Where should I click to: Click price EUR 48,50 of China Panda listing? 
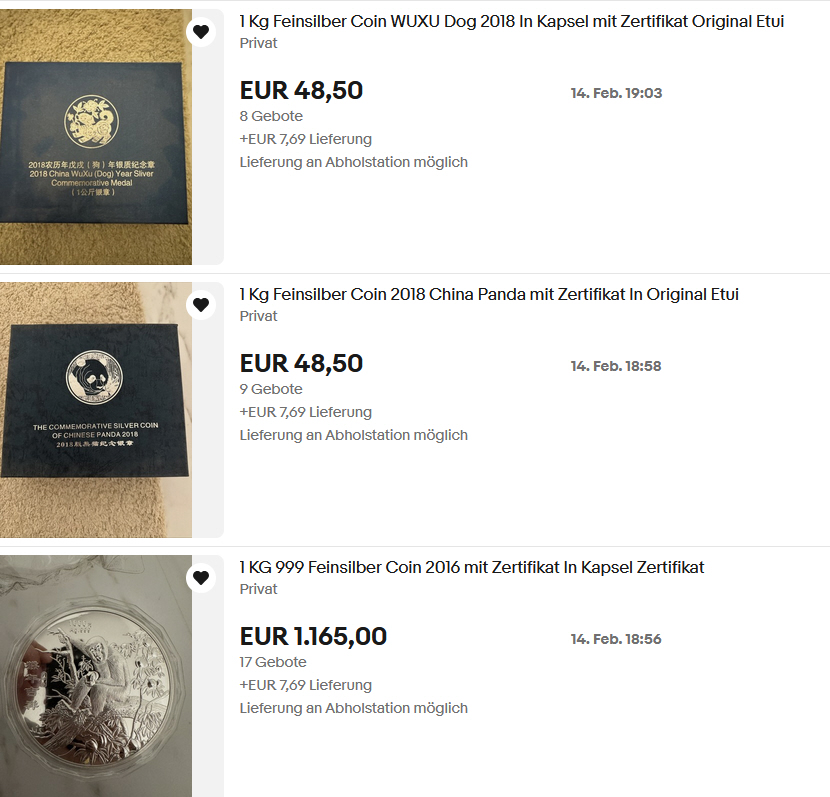[x=301, y=364]
